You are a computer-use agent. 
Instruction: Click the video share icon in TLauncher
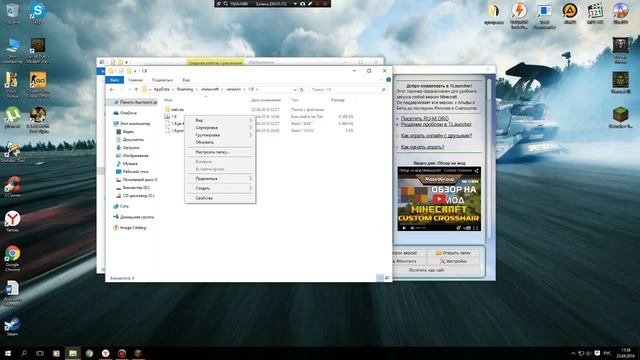[x=476, y=171]
